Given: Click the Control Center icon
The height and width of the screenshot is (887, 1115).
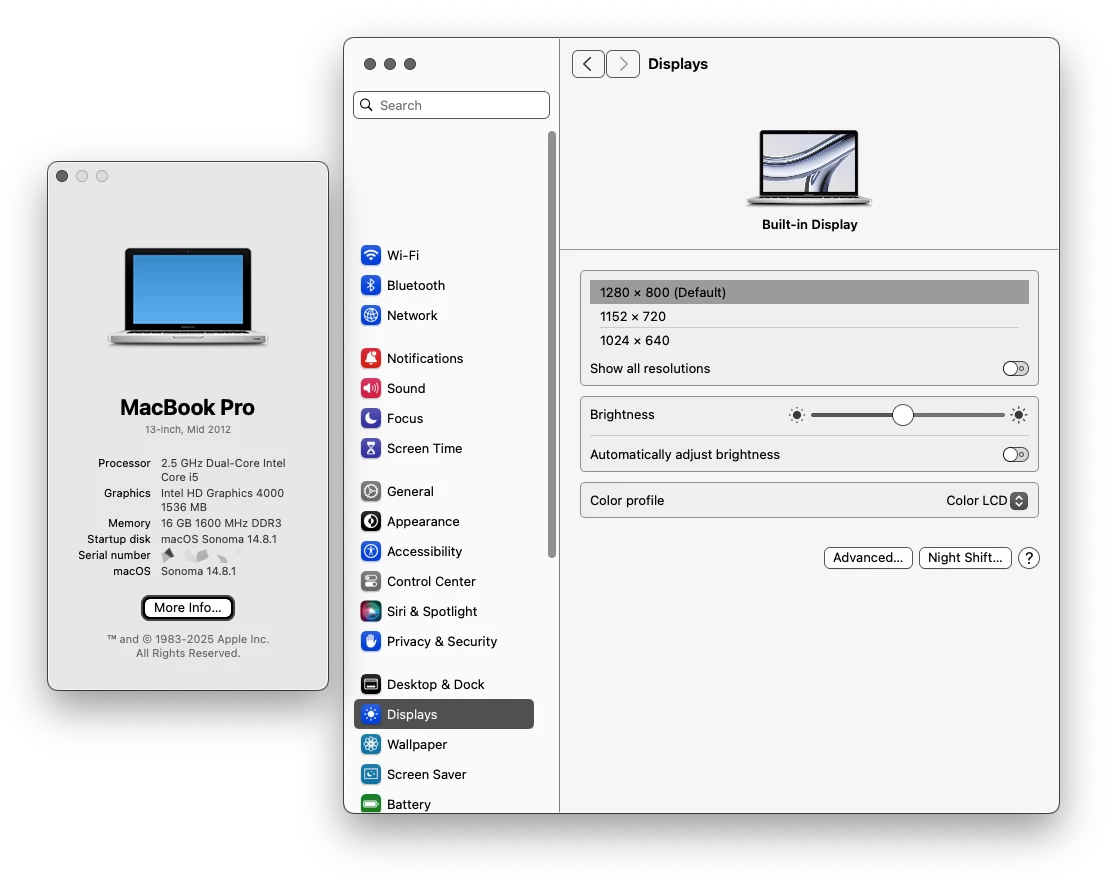Looking at the screenshot, I should coord(370,580).
